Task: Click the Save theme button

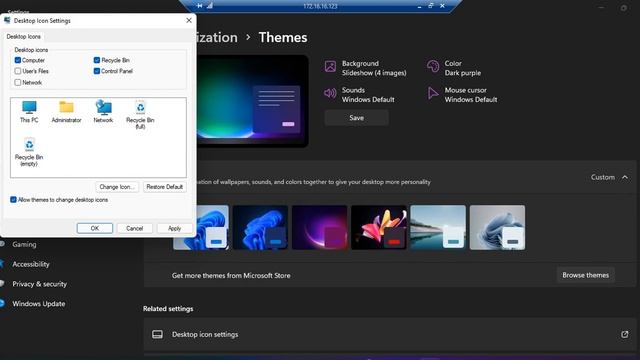Action: (356, 118)
